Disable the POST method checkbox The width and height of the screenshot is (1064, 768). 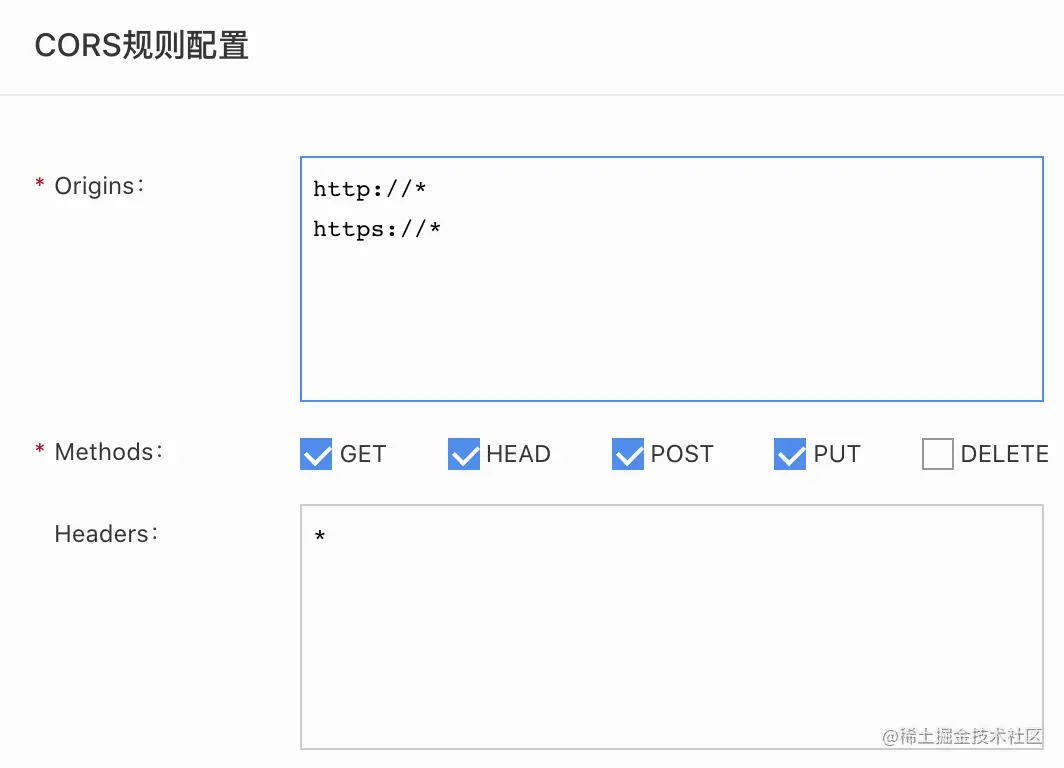point(628,454)
